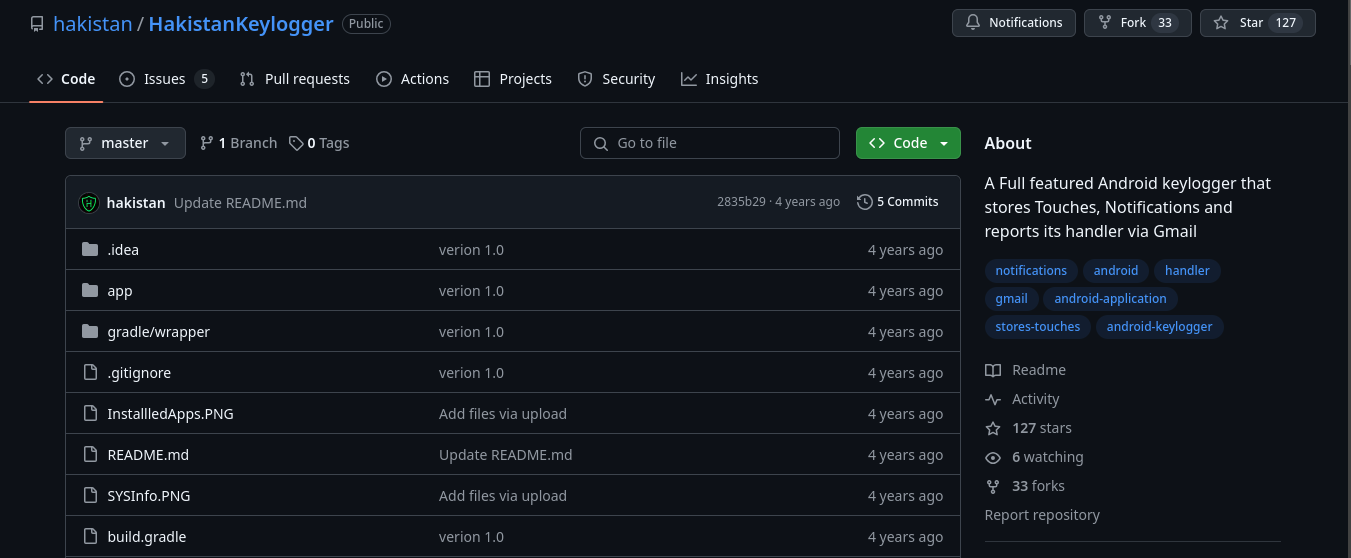Open the Insights tab
Viewport: 1351px width, 558px height.
pyautogui.click(x=719, y=79)
